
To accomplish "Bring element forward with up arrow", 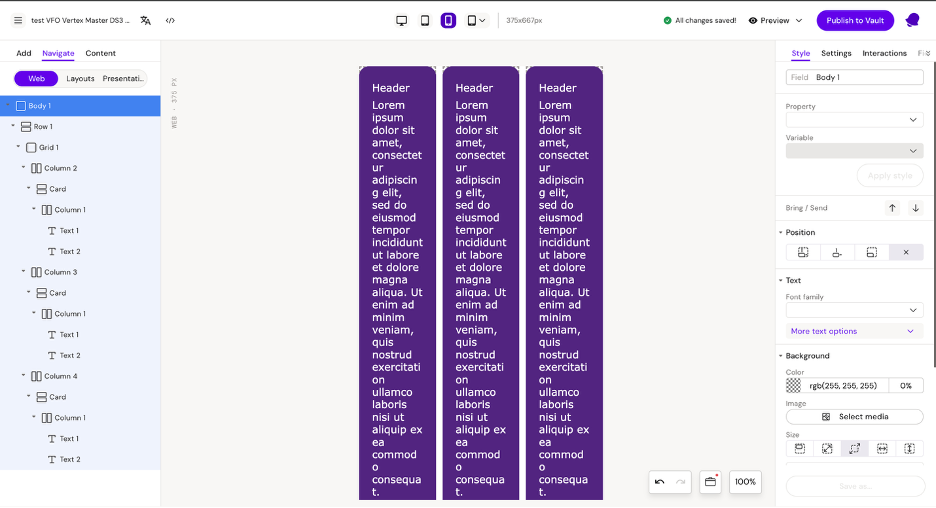I will coord(893,208).
